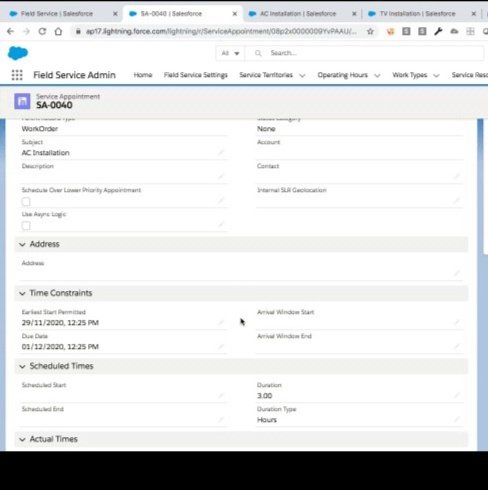Image resolution: width=488 pixels, height=490 pixels.
Task: Click the 01/12/2020, 12:25 PM value
Action: 60,347
